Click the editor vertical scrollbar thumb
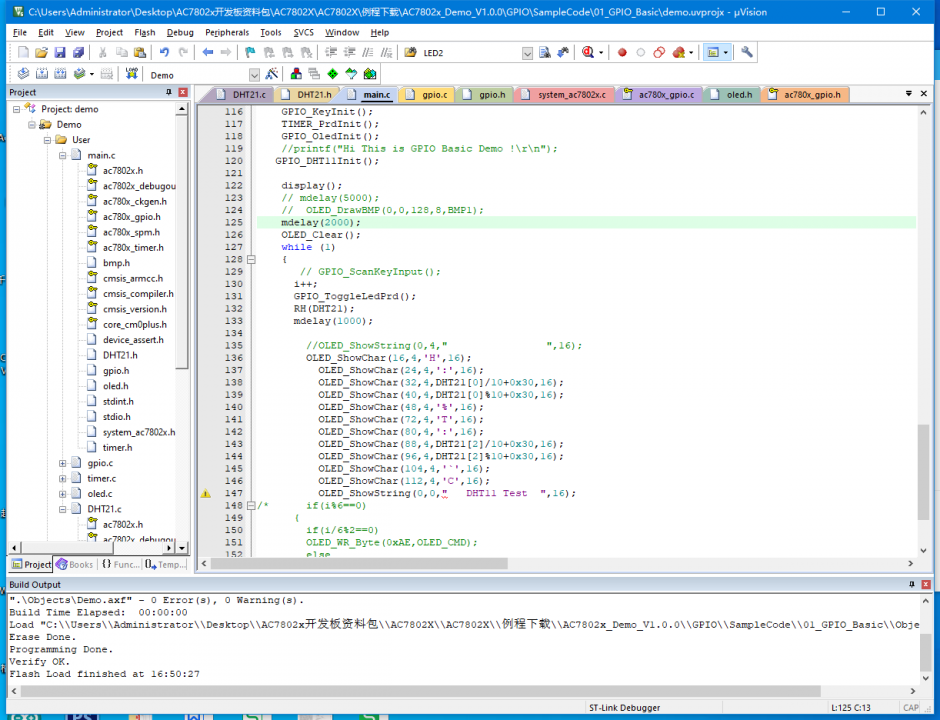The width and height of the screenshot is (940, 720). click(924, 472)
